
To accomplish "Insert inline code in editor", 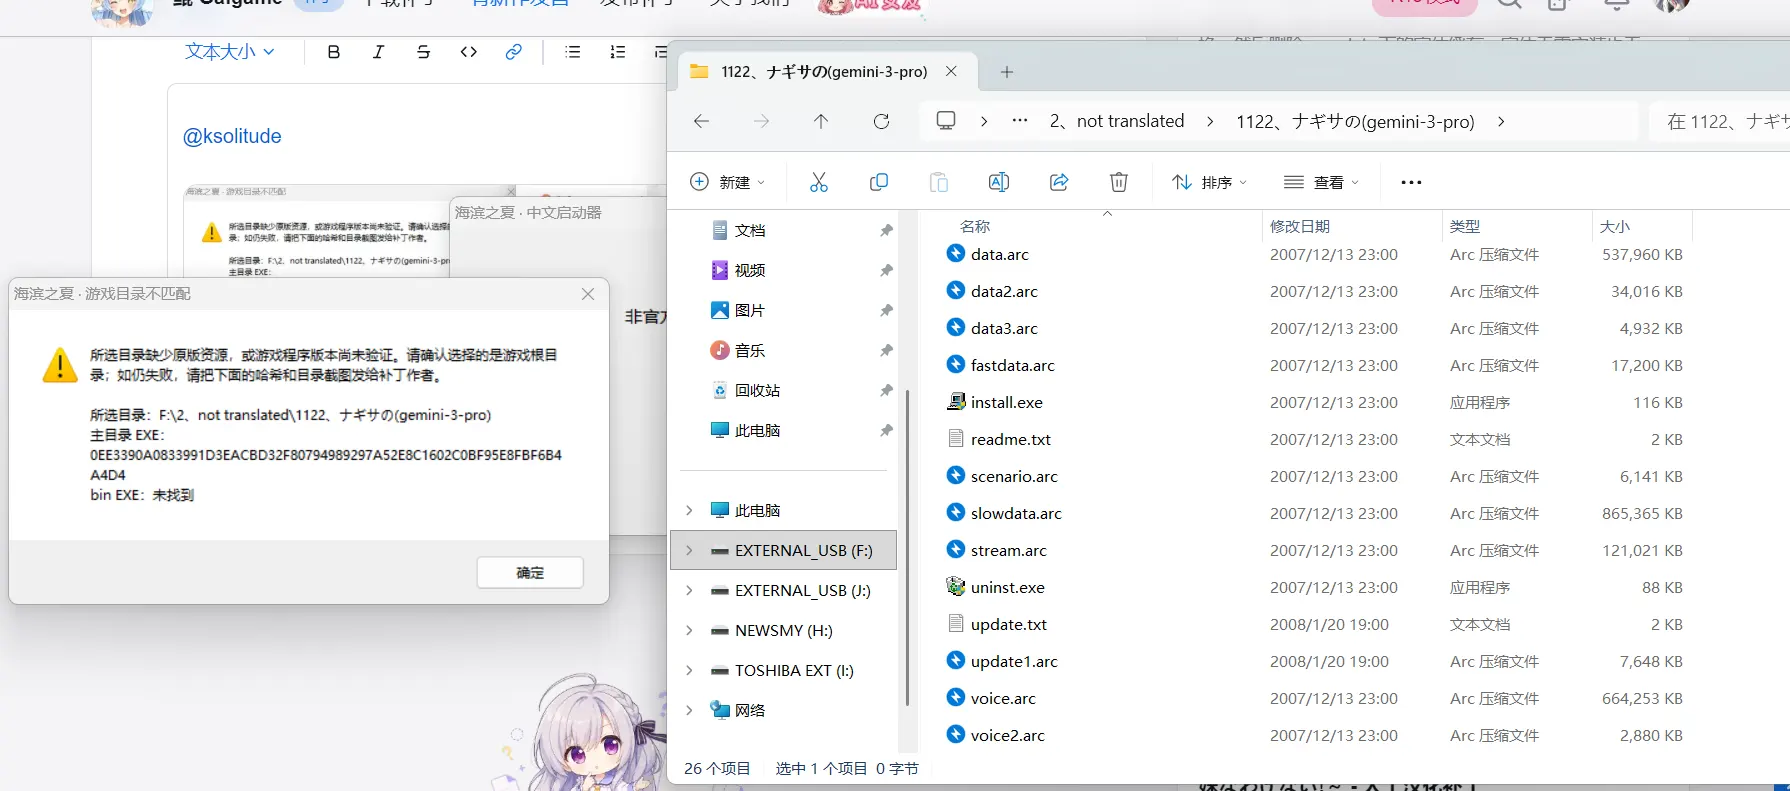I will click(x=468, y=52).
